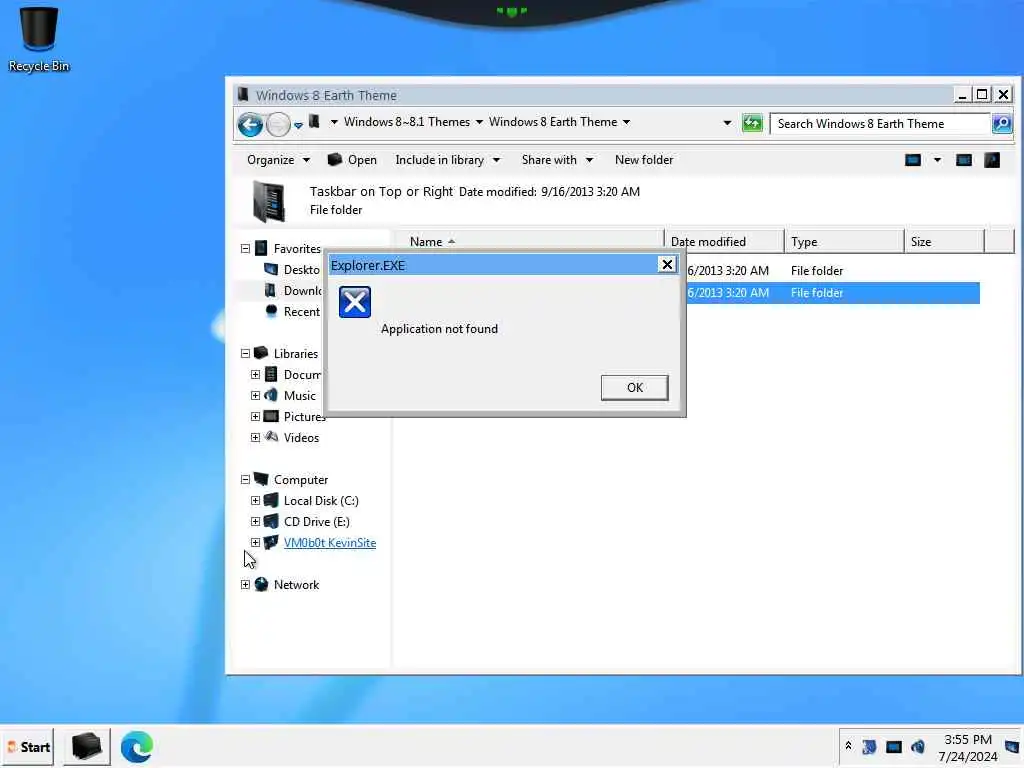Open the Include in library menu
Viewport: 1024px width, 768px height.
click(448, 160)
